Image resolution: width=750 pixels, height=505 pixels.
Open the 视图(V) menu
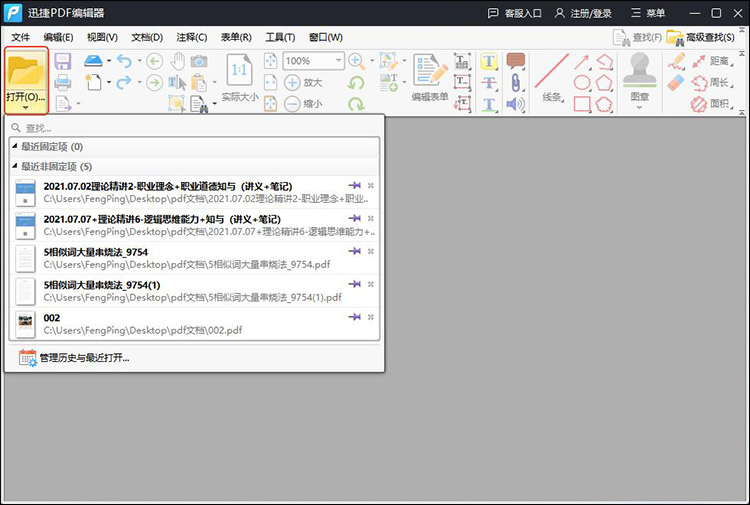click(102, 37)
